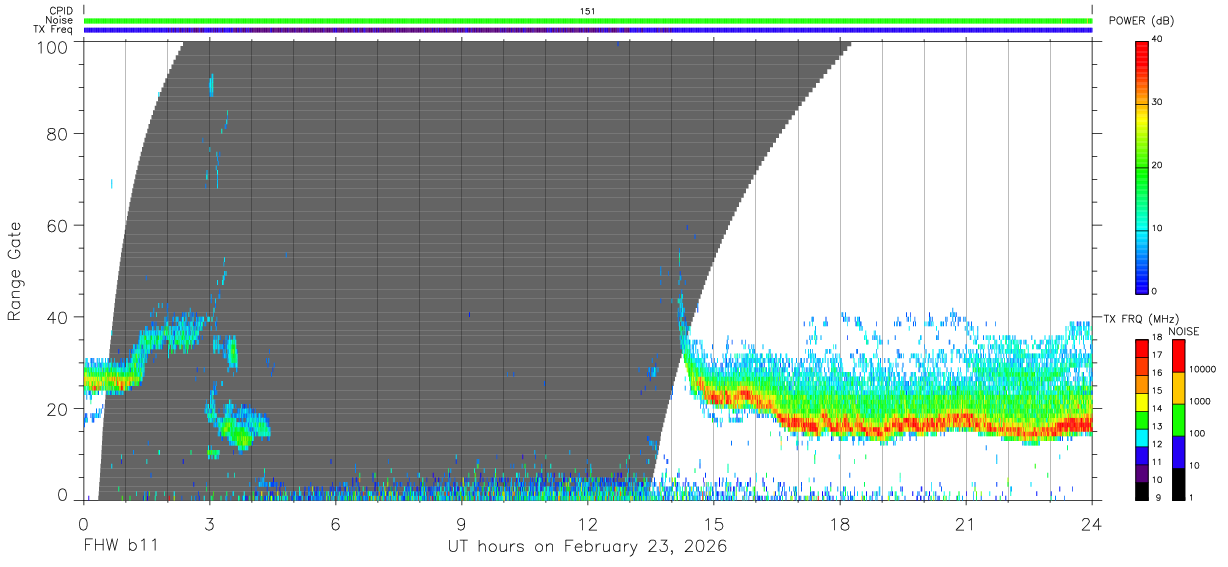Click the POWER (dB) colorbar title
The image size is (1228, 567).
tap(1141, 21)
